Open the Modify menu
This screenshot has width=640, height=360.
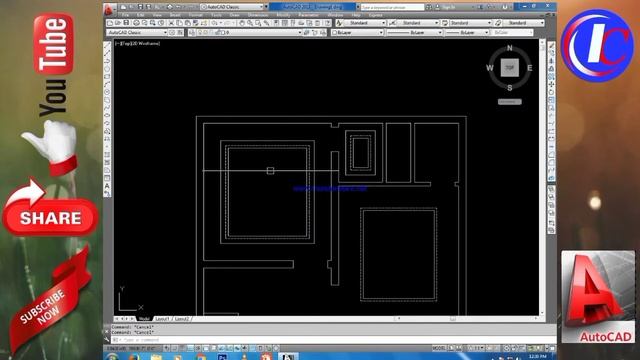(x=283, y=15)
